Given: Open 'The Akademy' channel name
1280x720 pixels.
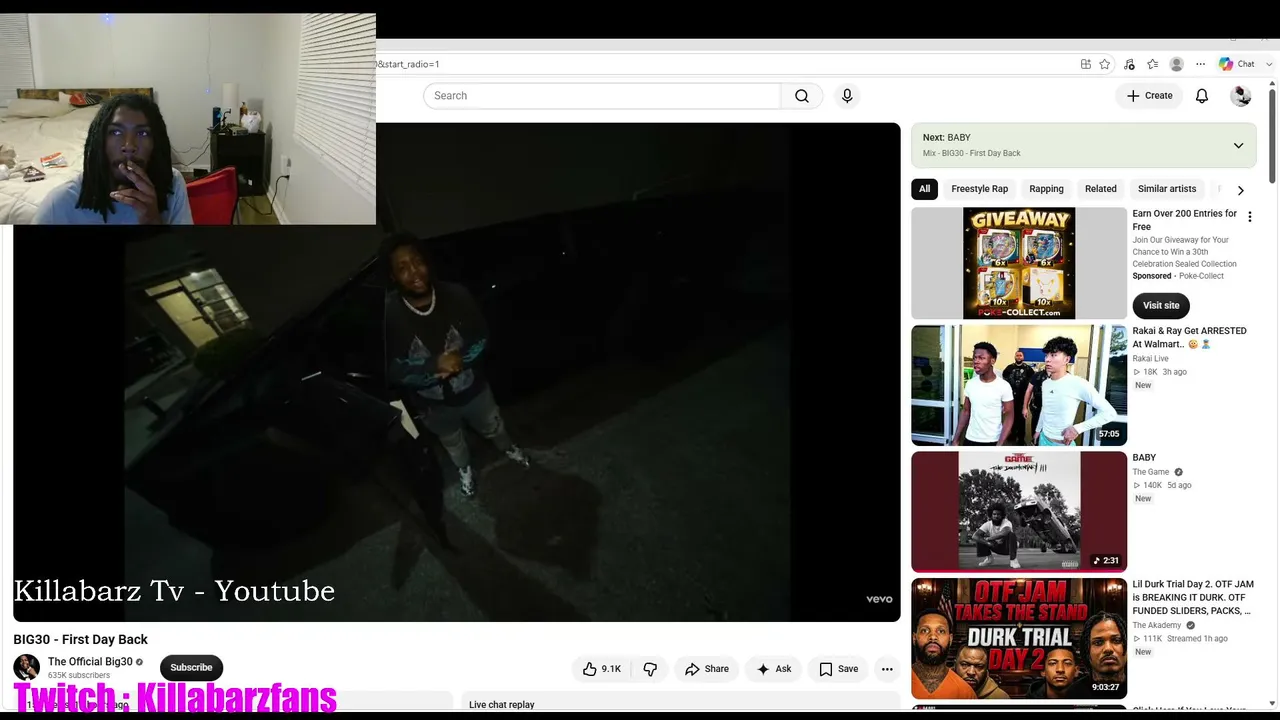Looking at the screenshot, I should tap(1157, 625).
